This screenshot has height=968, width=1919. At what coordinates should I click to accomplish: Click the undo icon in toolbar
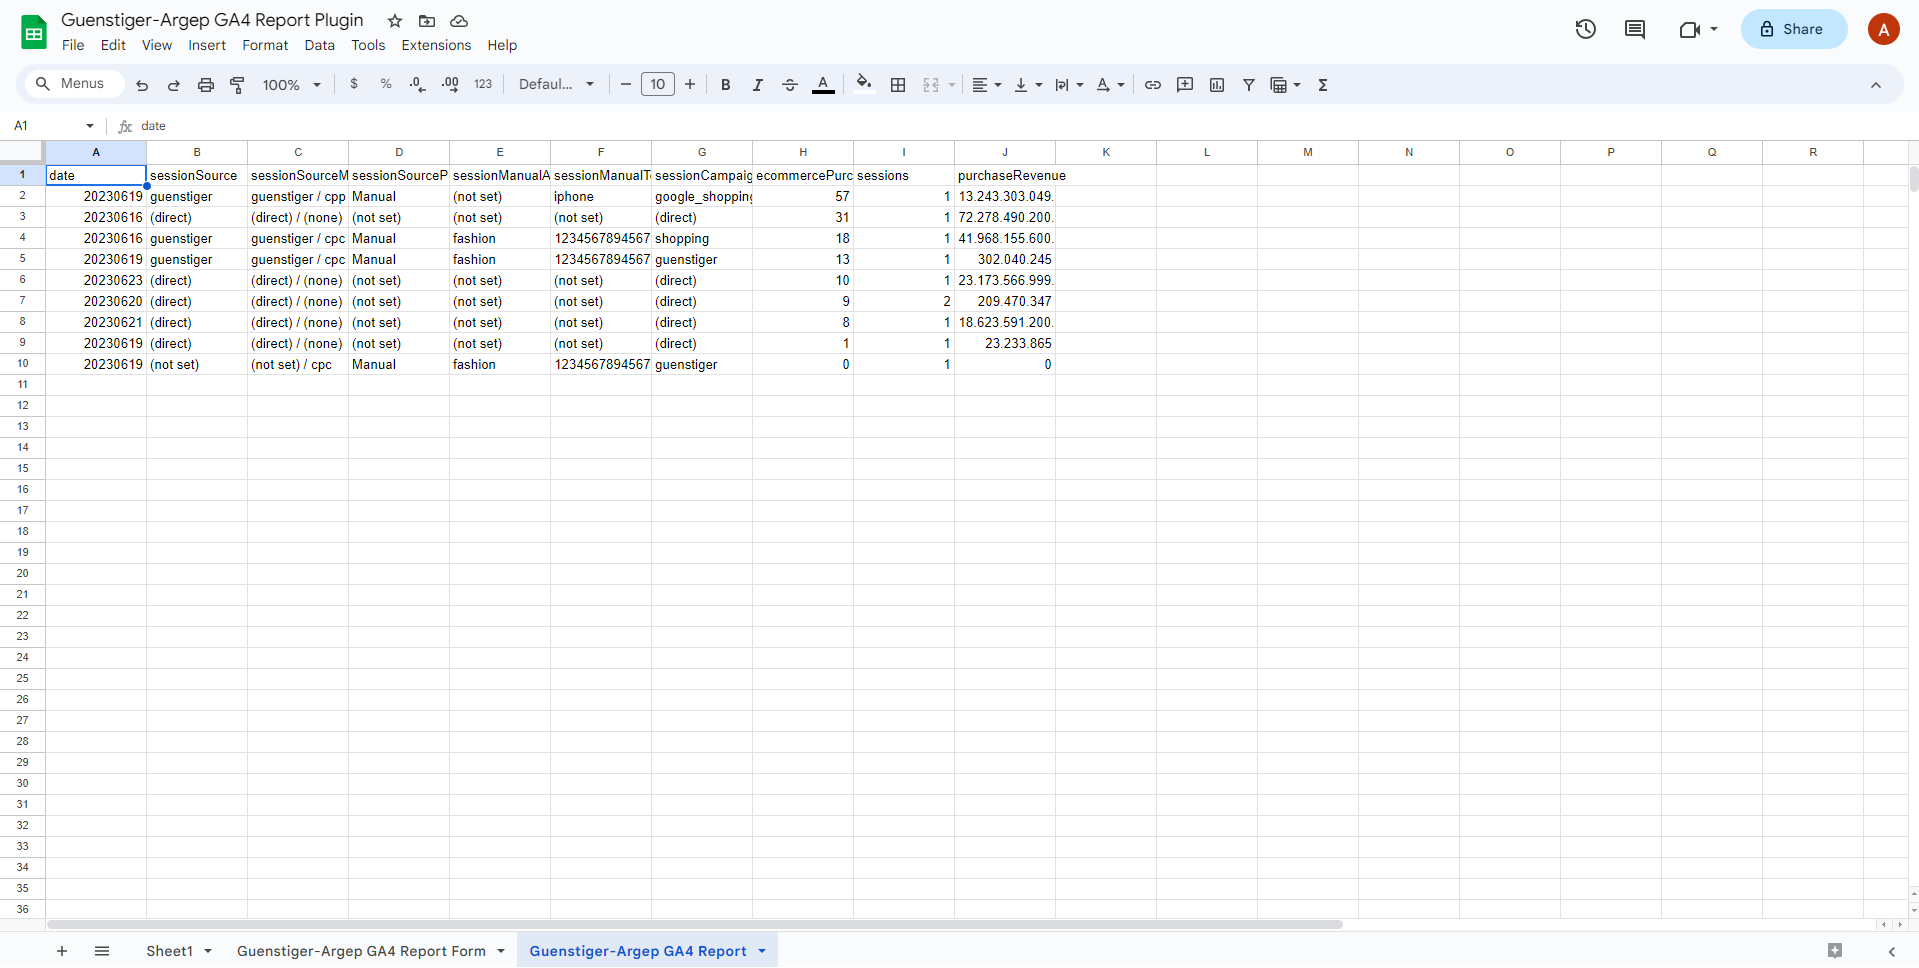[142, 85]
